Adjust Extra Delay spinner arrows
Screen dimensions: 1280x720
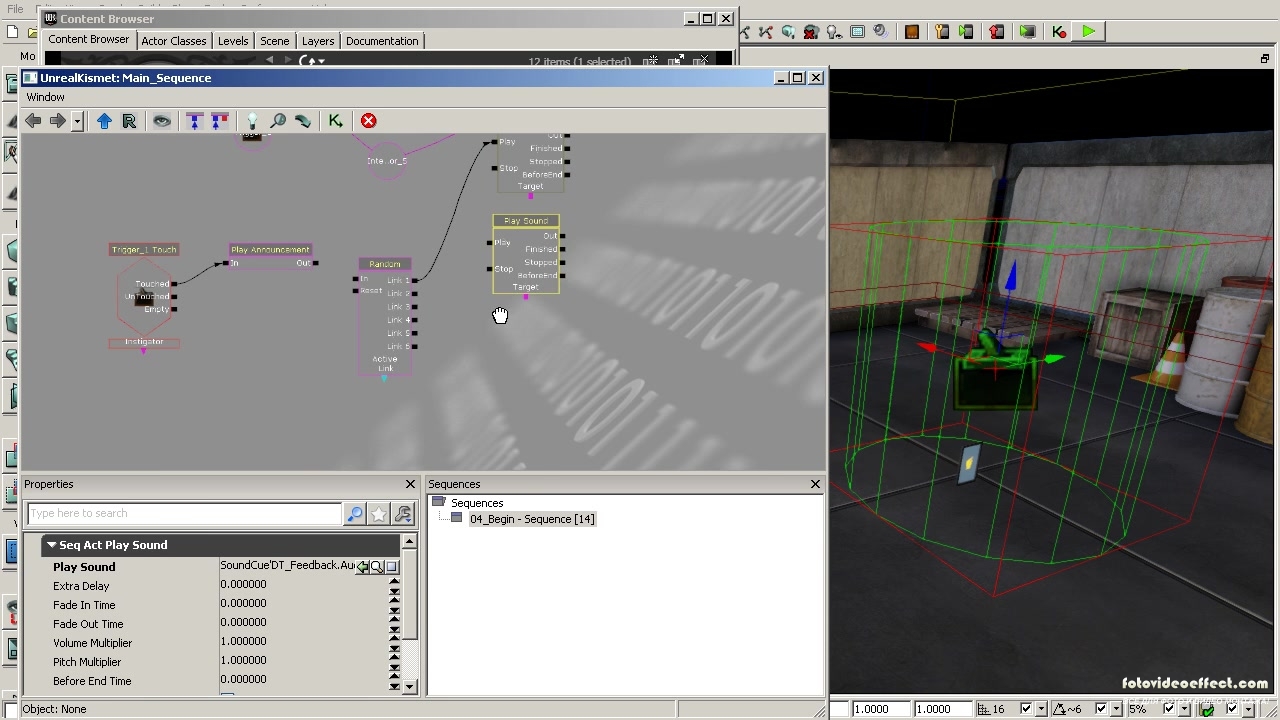tap(394, 586)
